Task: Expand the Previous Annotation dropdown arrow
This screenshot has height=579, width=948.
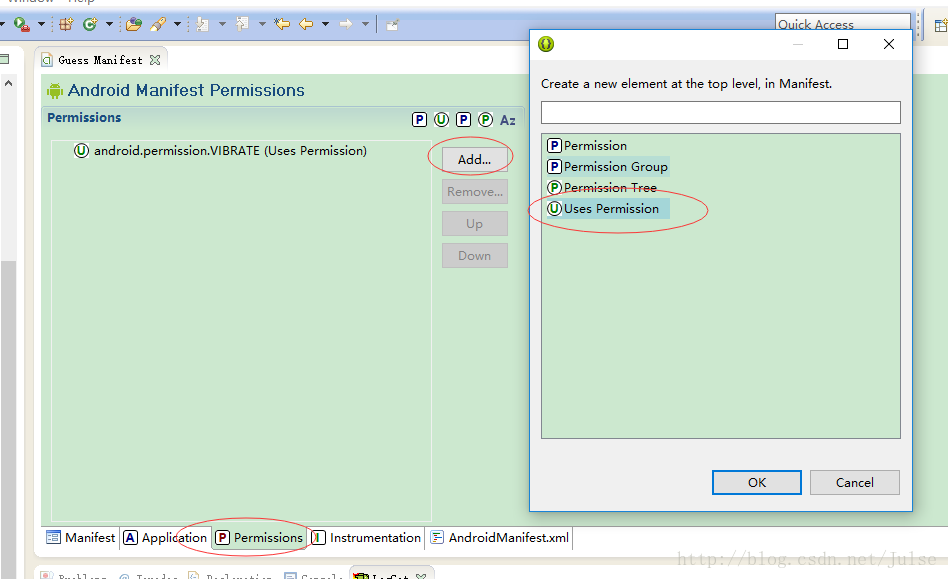Action: (262, 24)
